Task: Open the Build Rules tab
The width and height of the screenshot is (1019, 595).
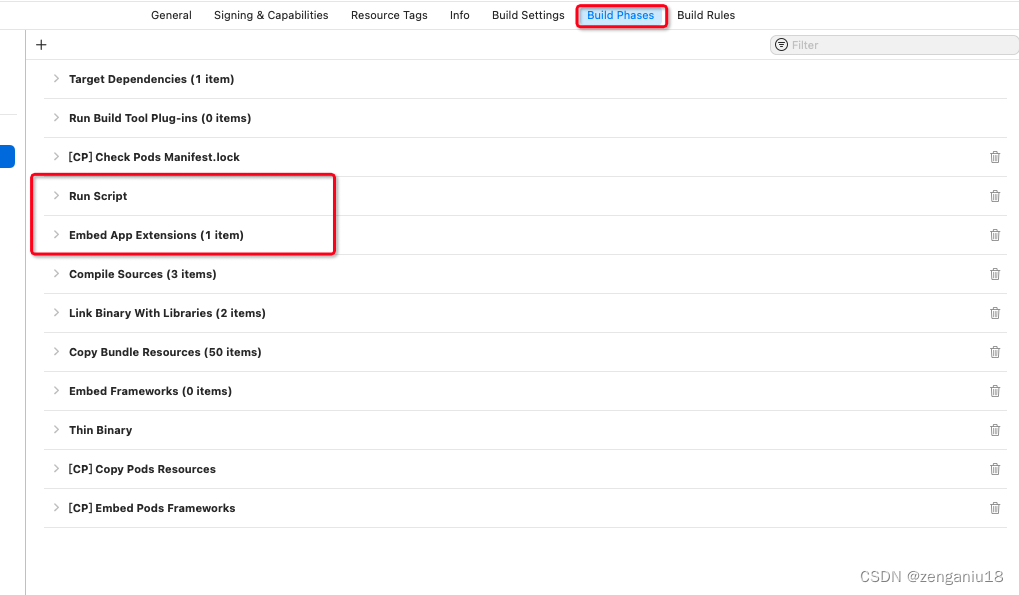Action: (706, 15)
